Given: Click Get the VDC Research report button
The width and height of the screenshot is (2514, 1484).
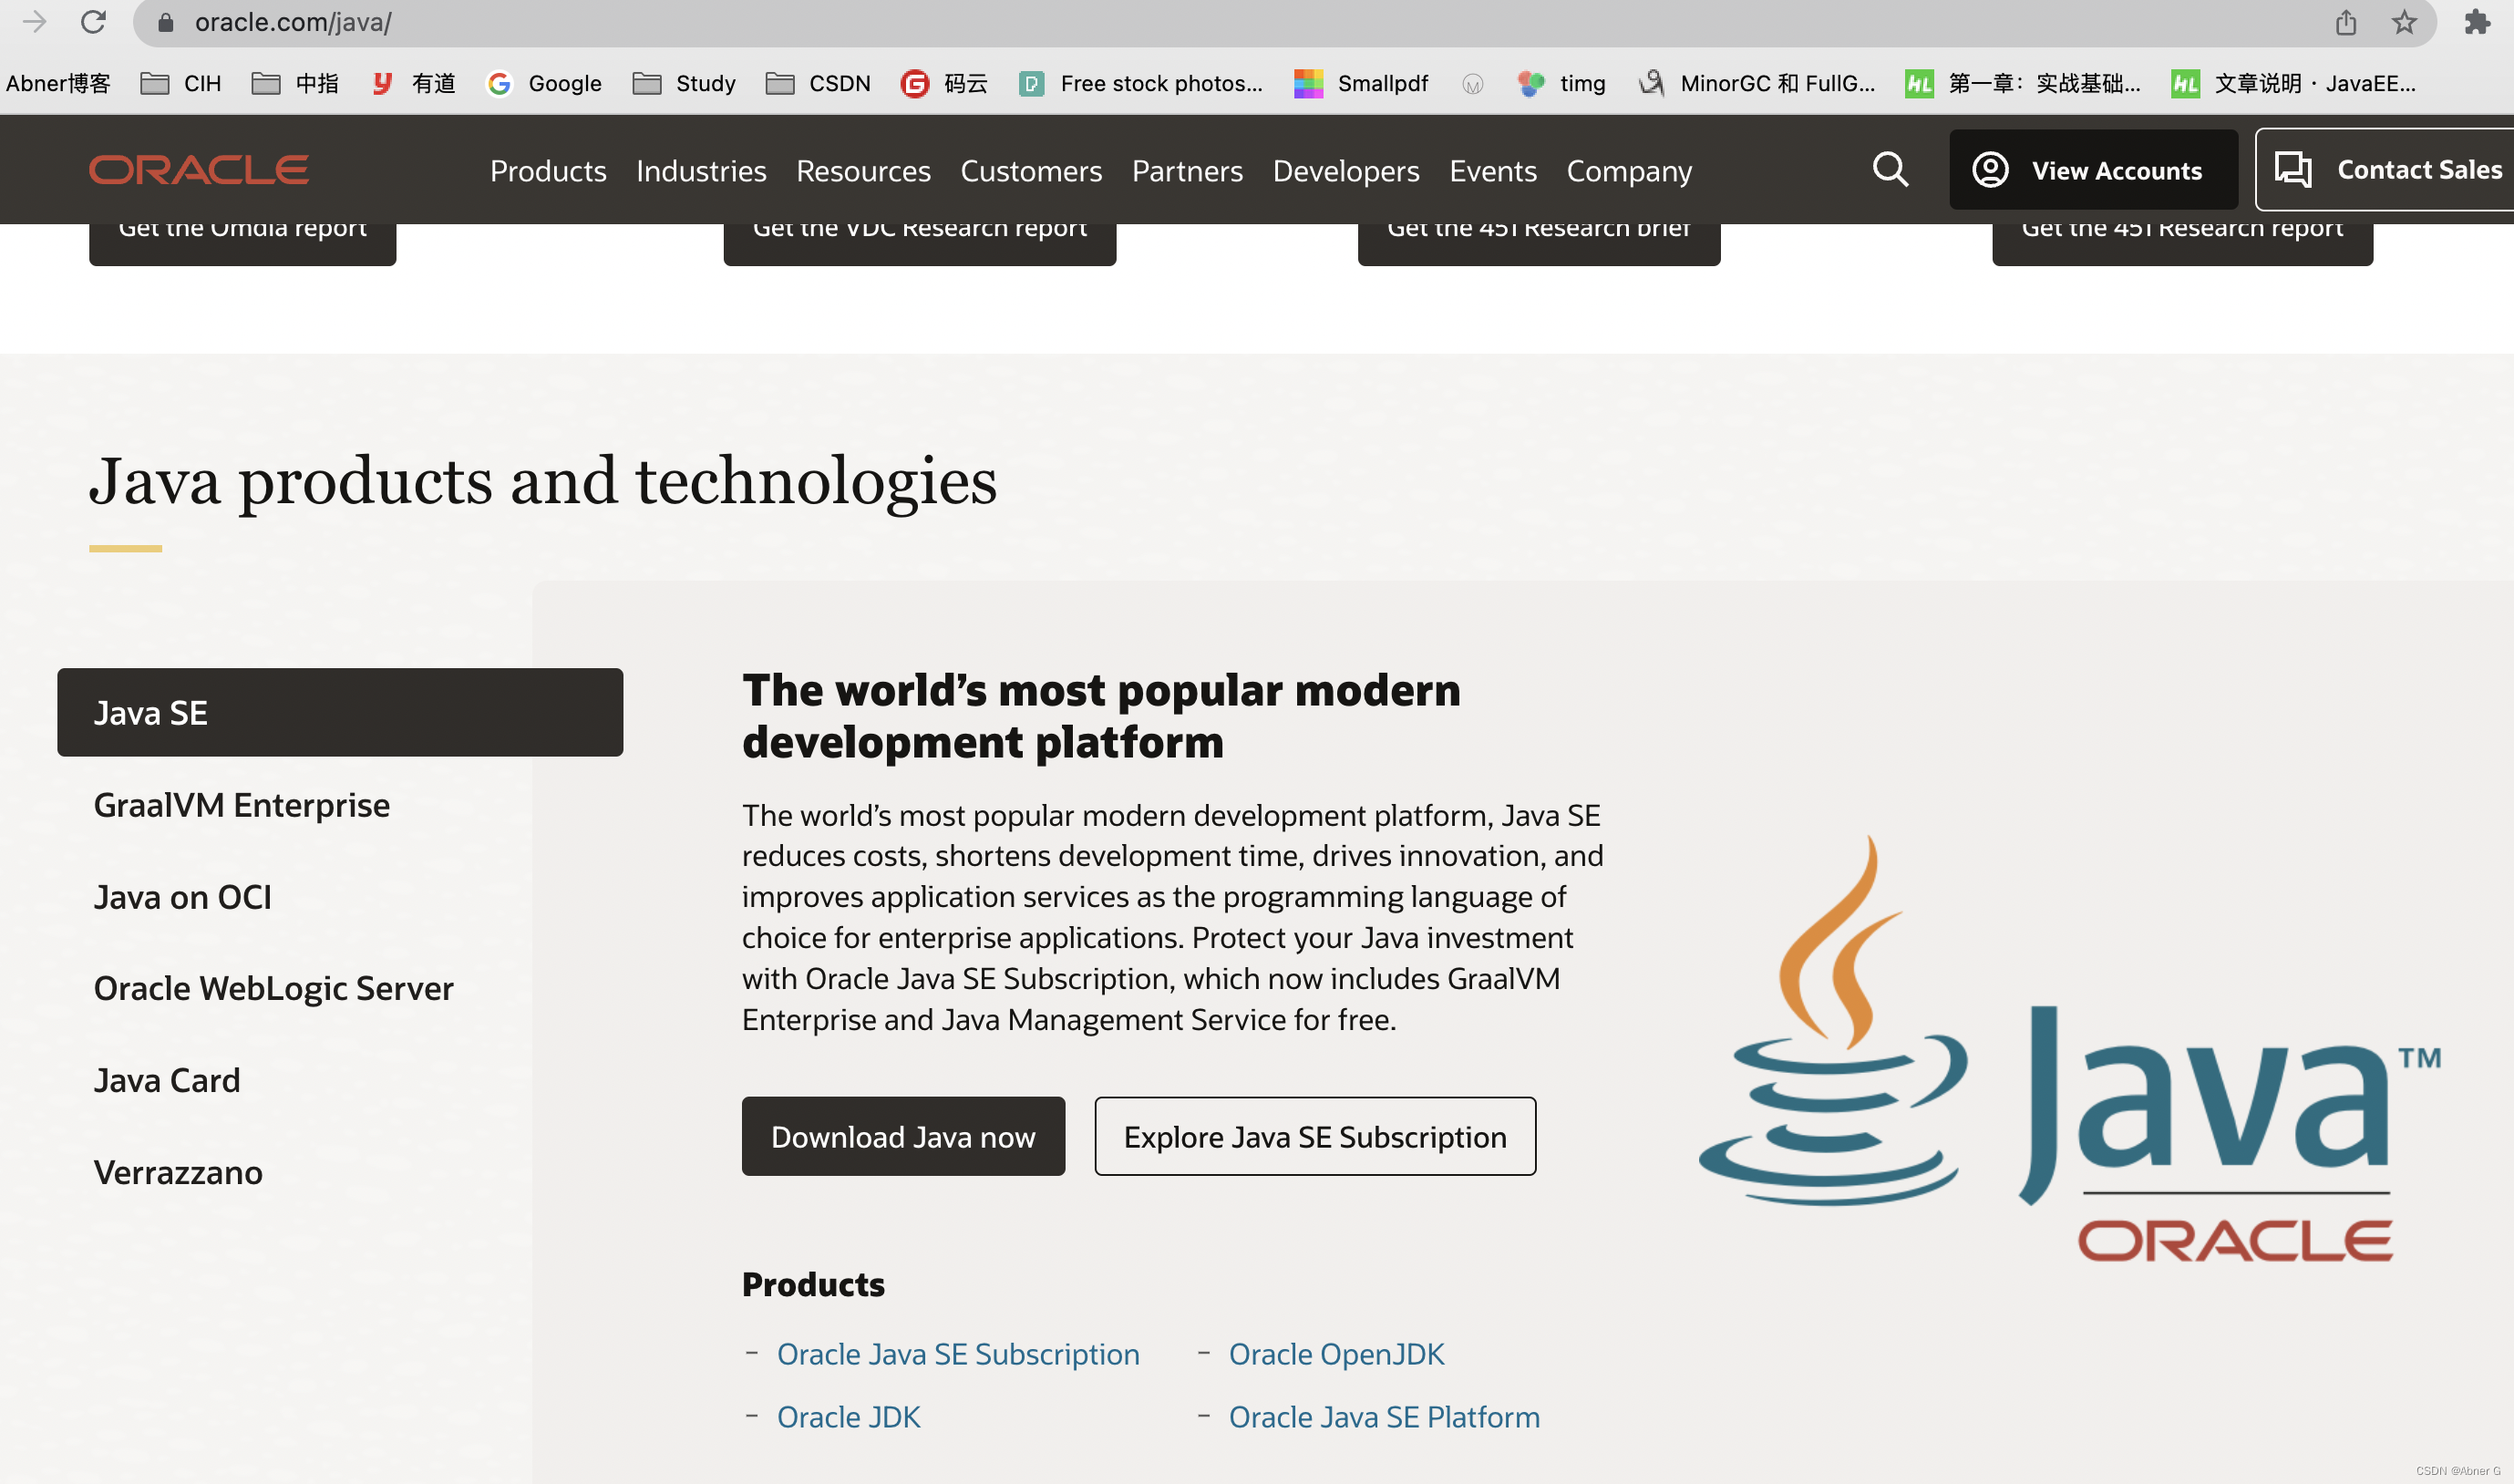Looking at the screenshot, I should coord(919,243).
